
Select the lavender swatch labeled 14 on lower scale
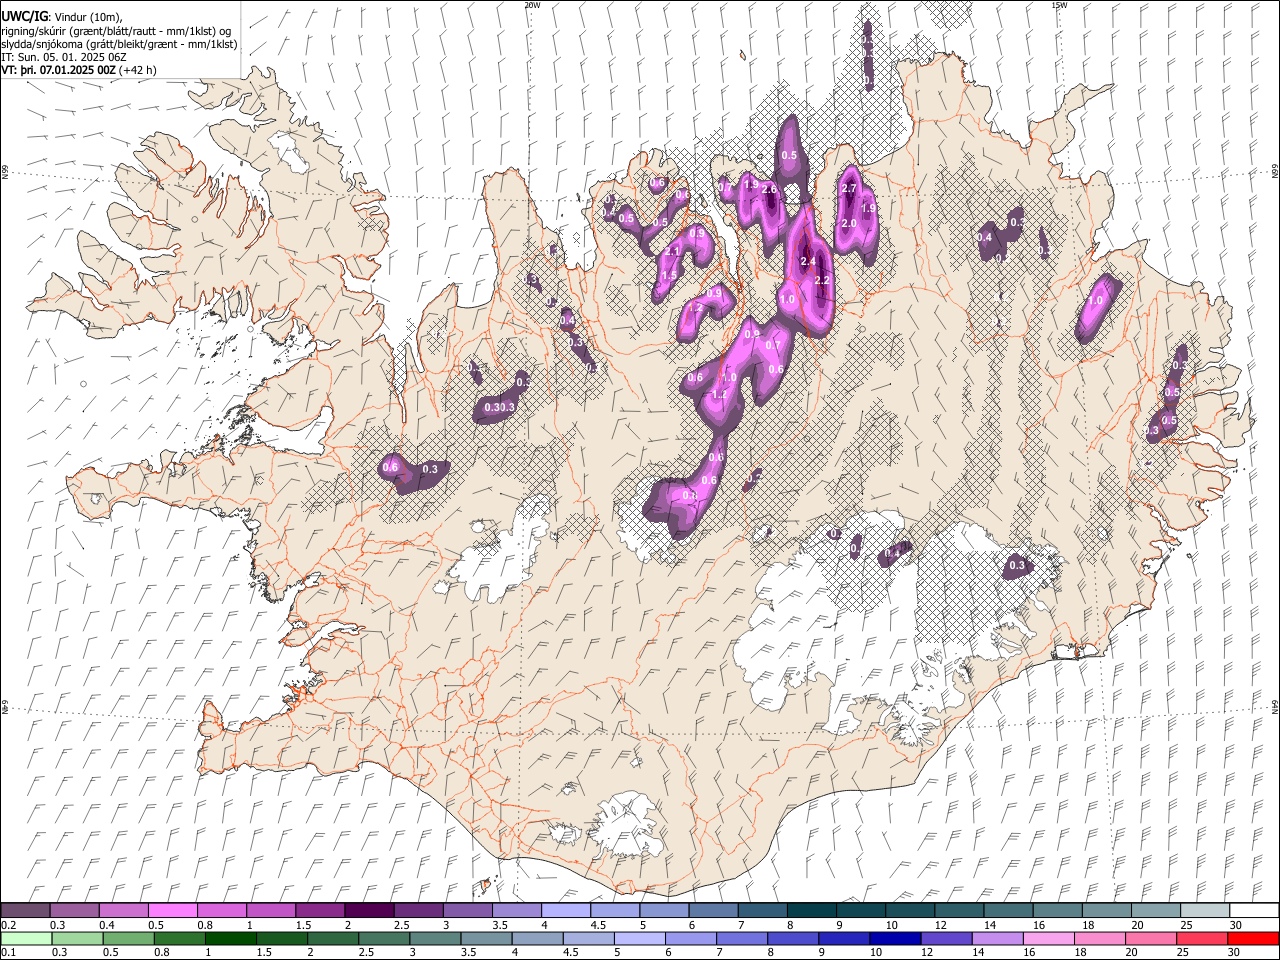[x=999, y=938]
